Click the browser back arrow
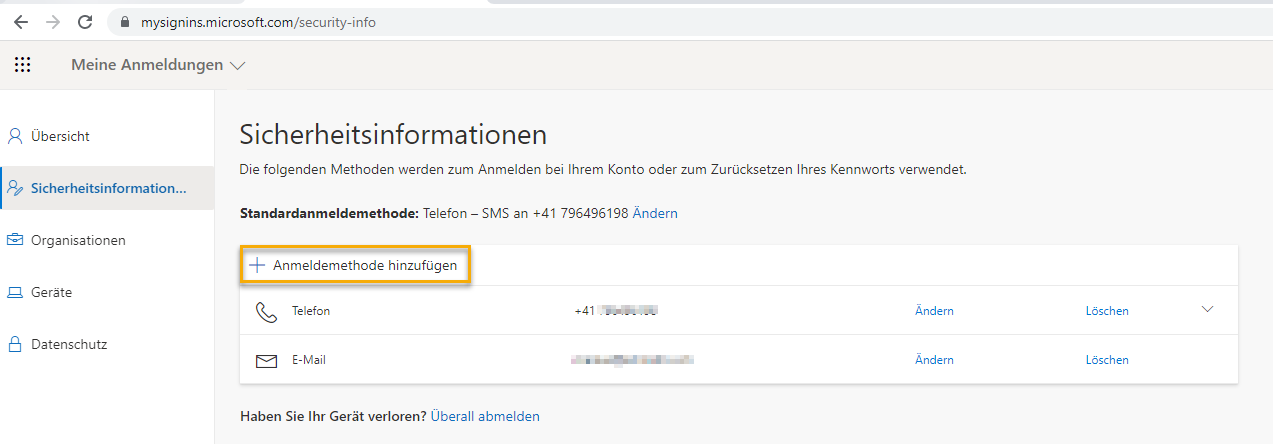 point(21,21)
